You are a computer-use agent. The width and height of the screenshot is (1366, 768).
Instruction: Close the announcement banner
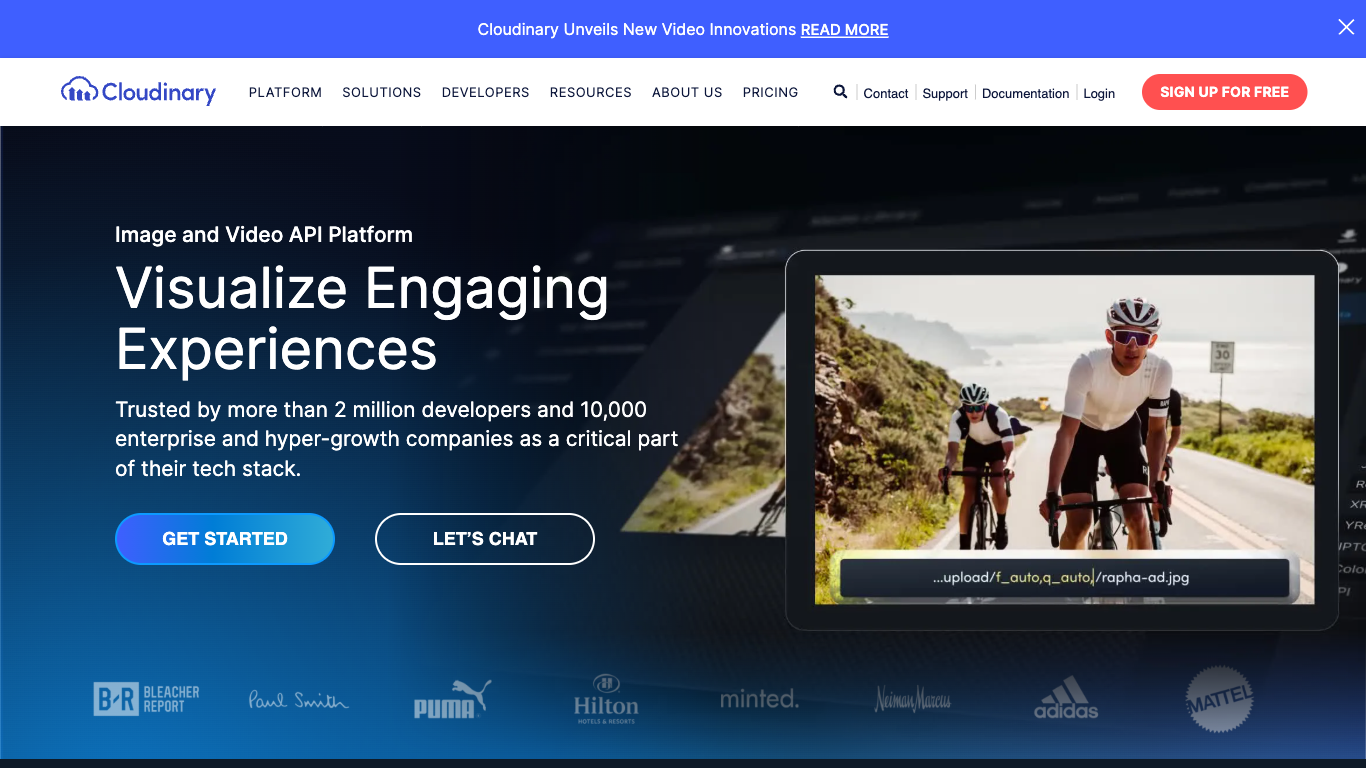pos(1346,28)
